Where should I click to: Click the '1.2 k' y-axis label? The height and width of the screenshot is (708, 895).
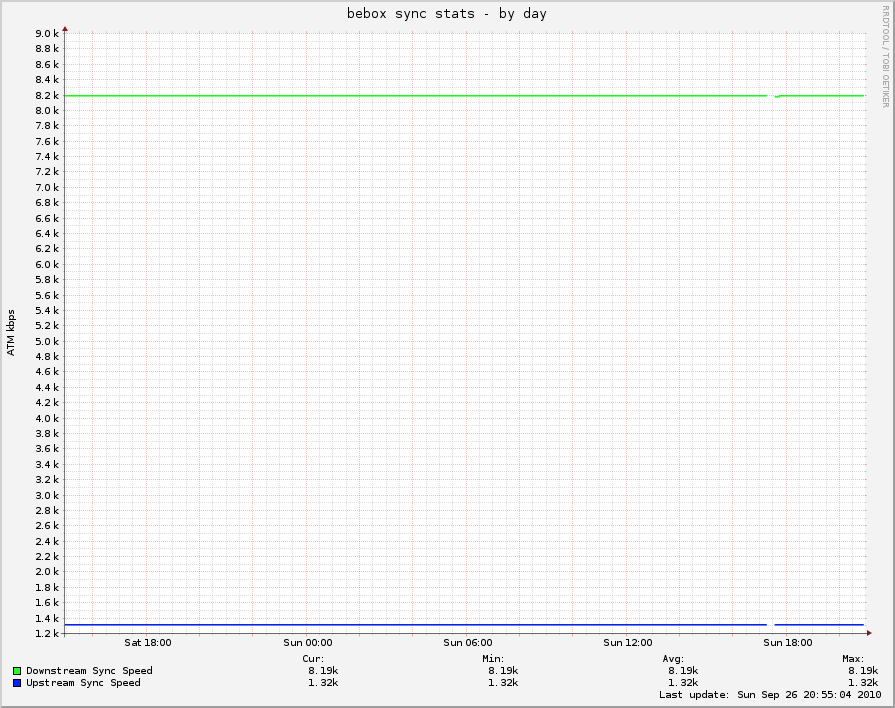click(47, 634)
